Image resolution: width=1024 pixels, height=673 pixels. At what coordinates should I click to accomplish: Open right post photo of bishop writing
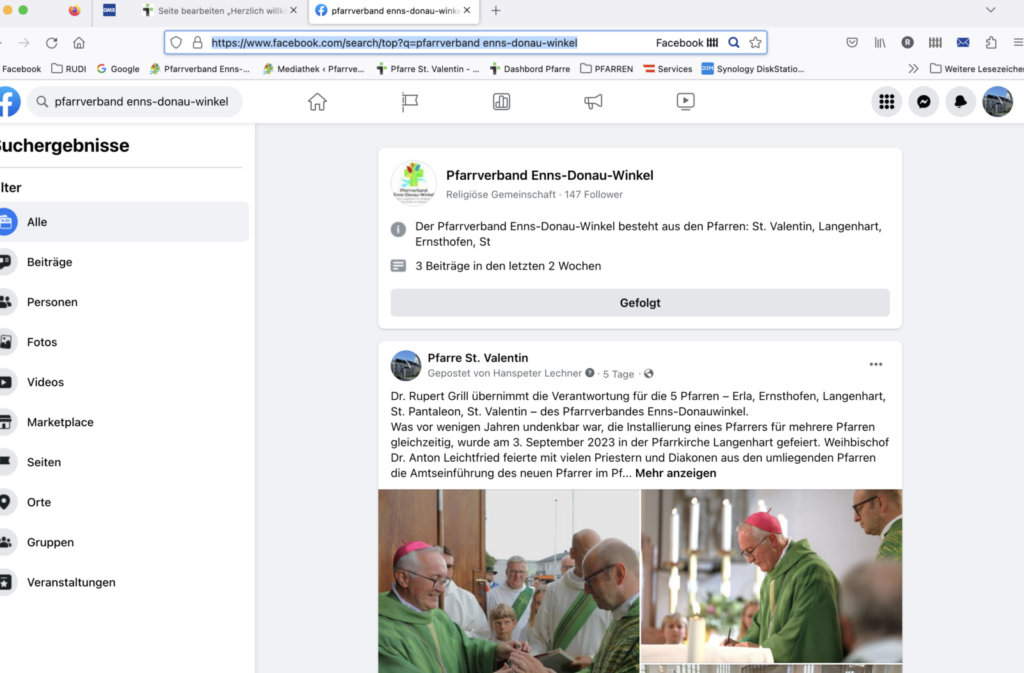(x=771, y=576)
